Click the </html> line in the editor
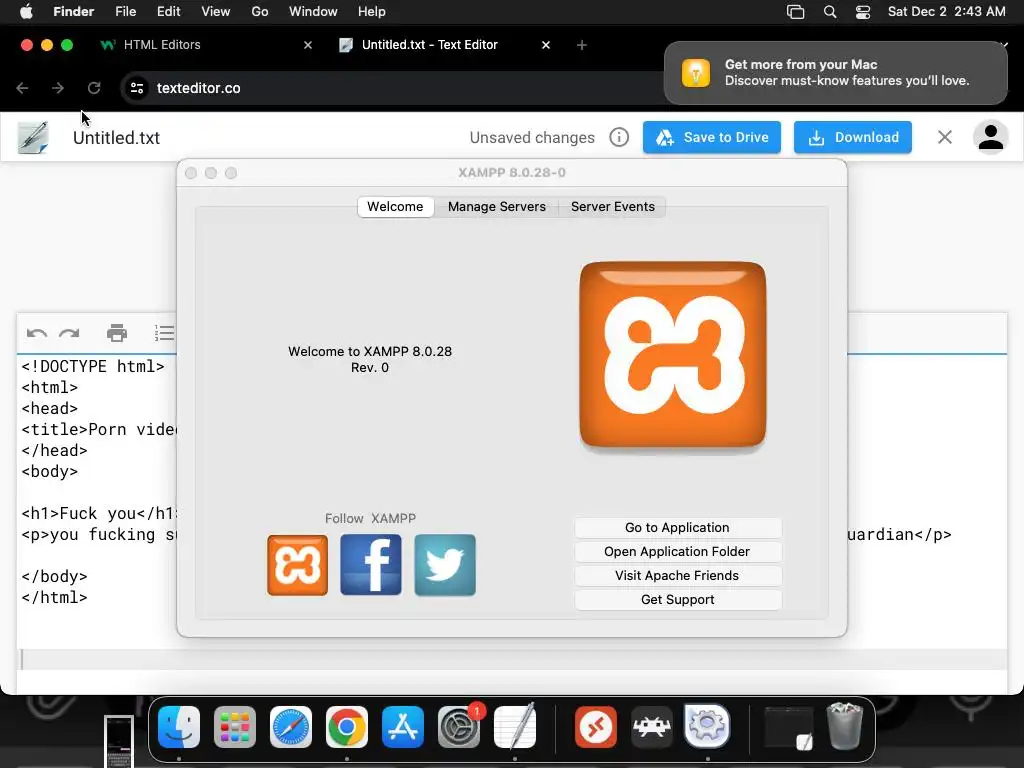This screenshot has width=1024, height=768. (54, 598)
